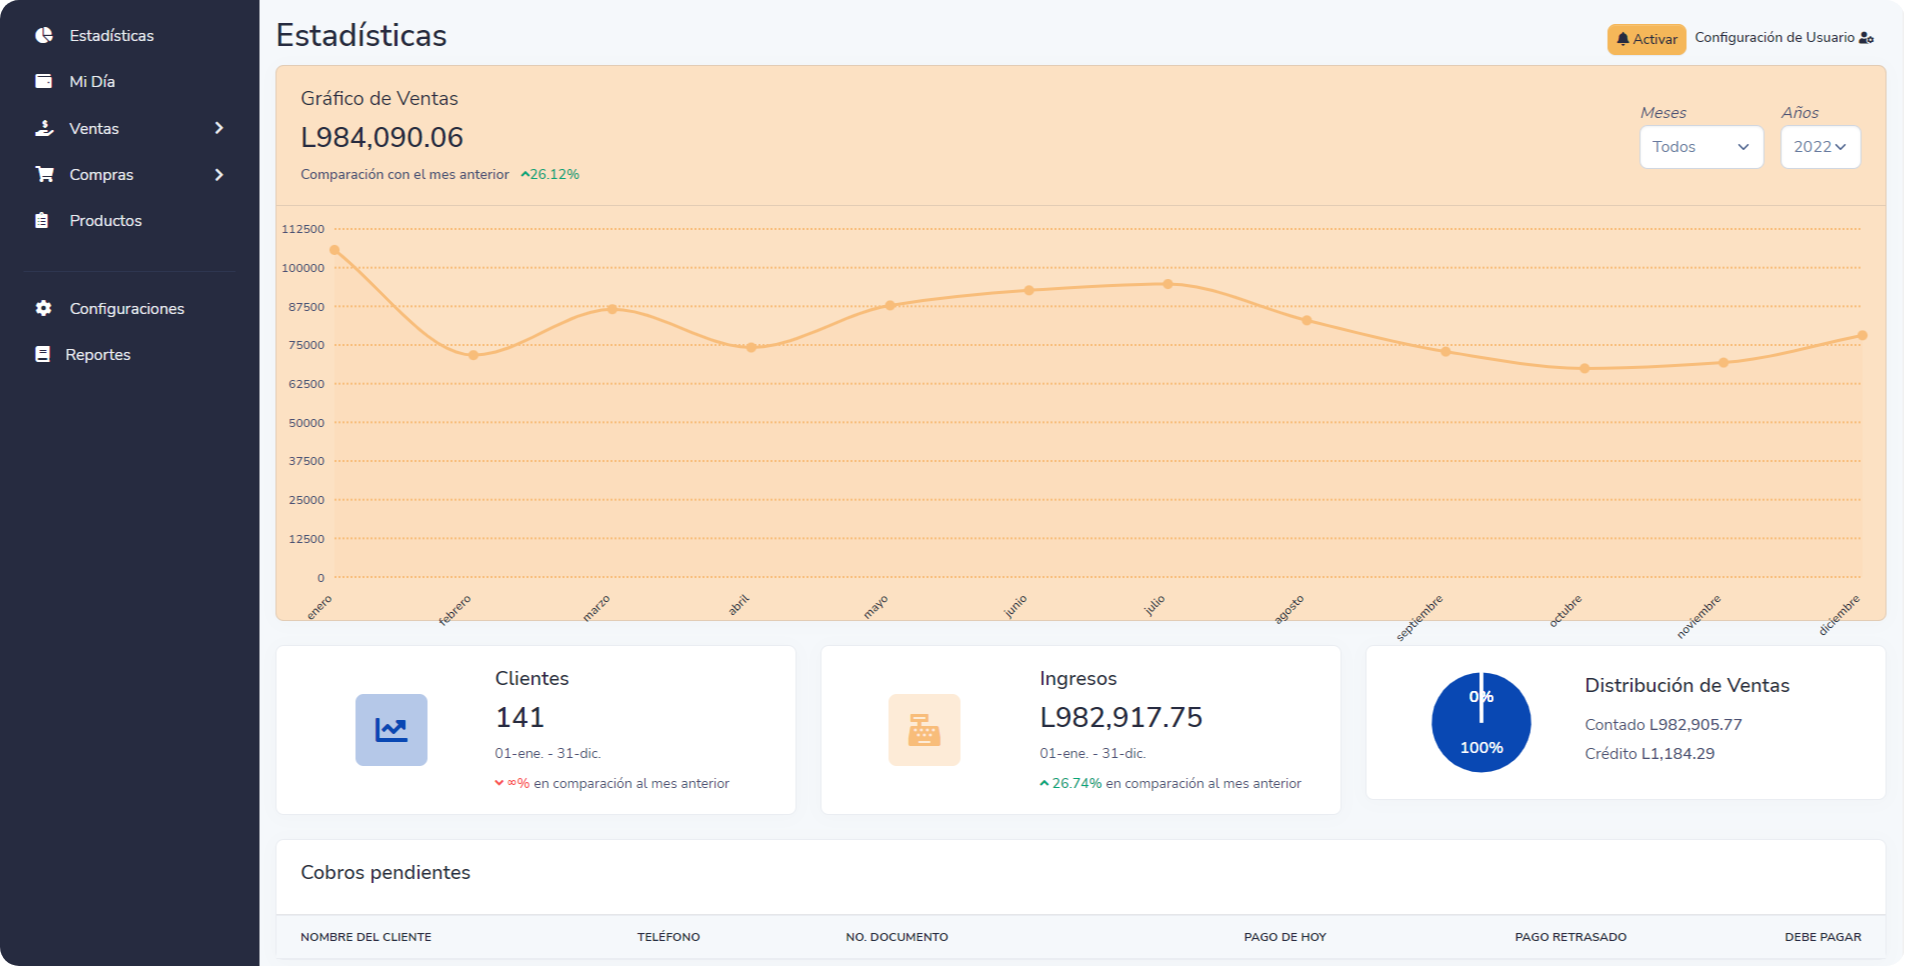Go to Mi Día in sidebar
Image resolution: width=1905 pixels, height=966 pixels.
[x=92, y=81]
